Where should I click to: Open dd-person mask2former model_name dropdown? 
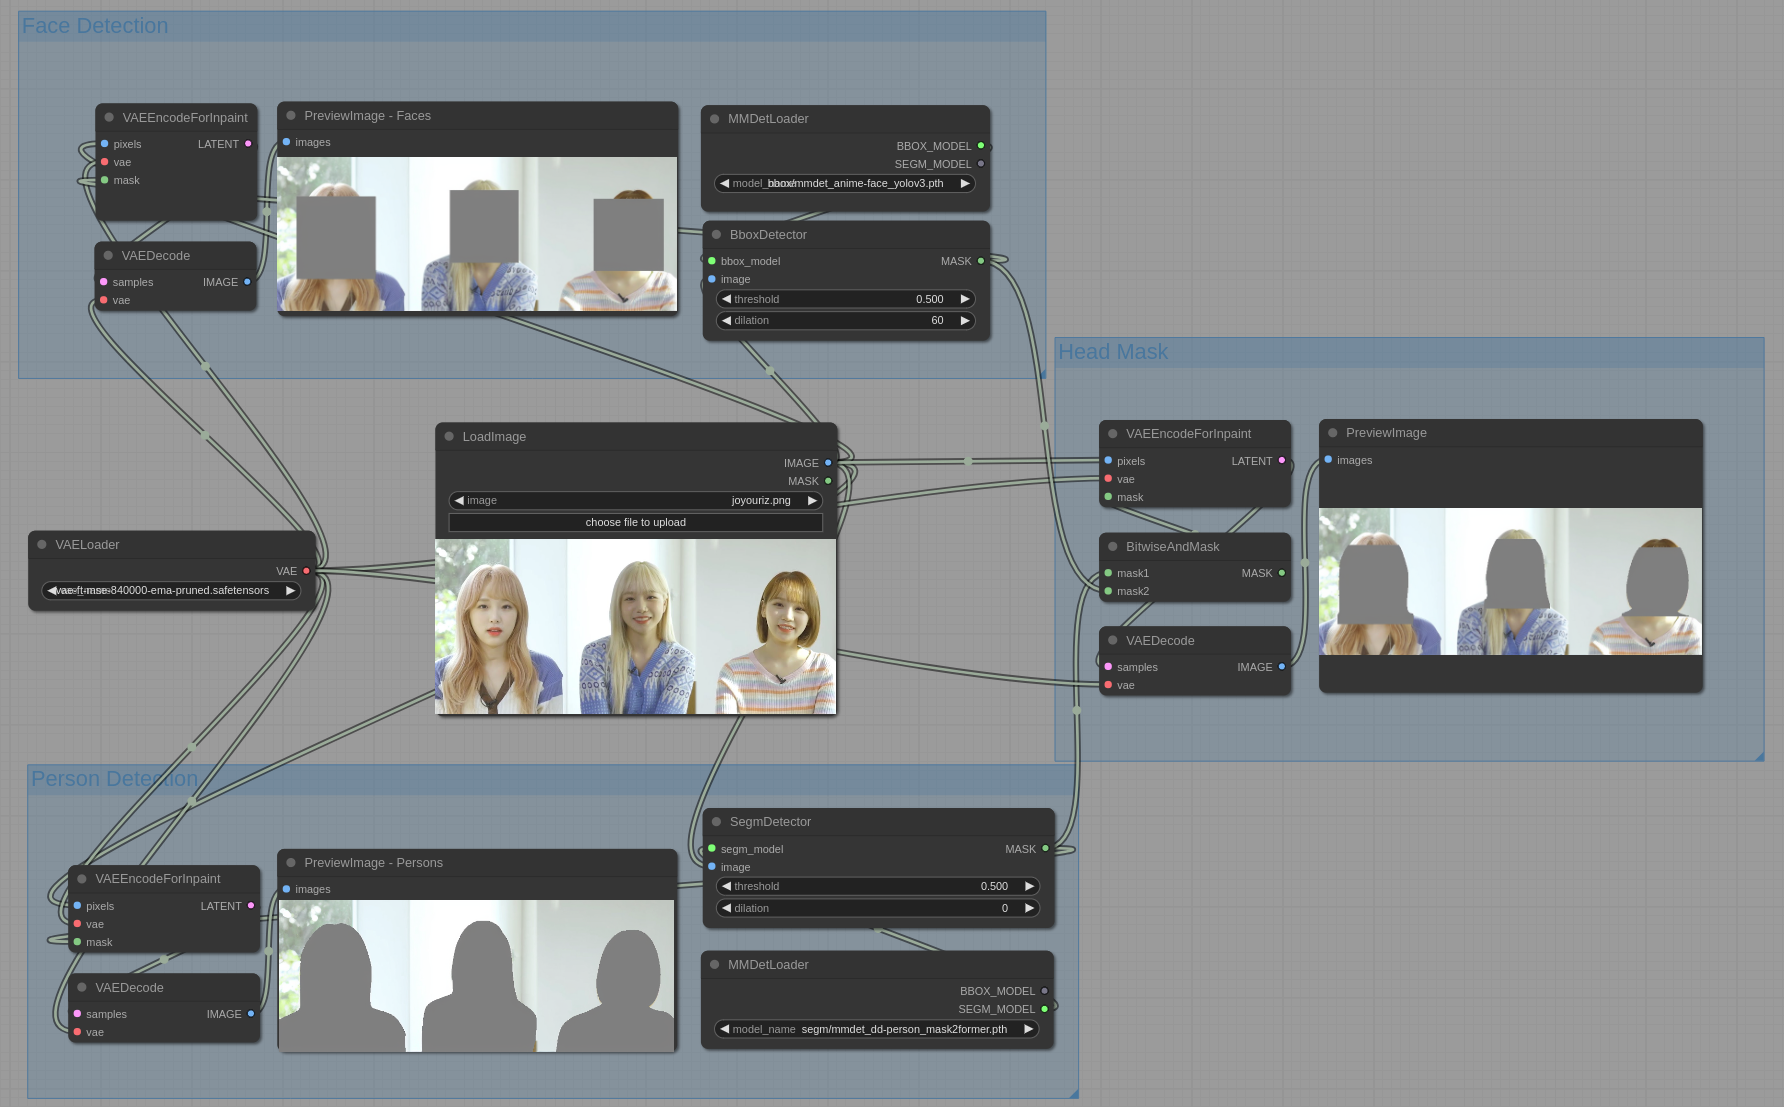(x=877, y=1029)
